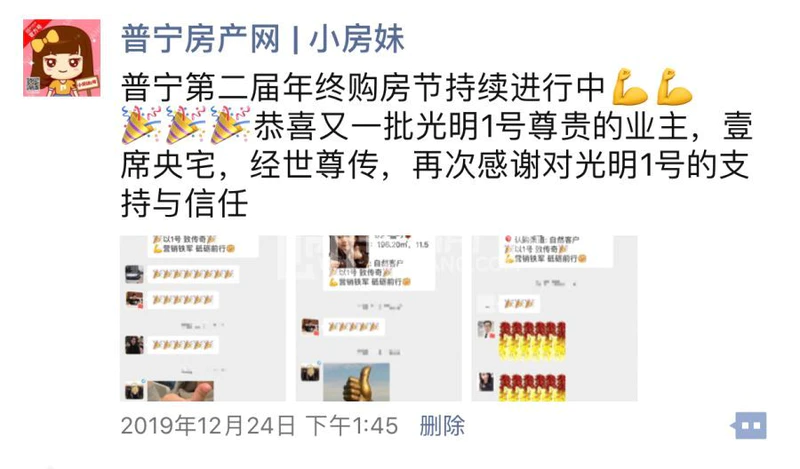Open the two-dot comment and like button
800x469 pixels.
[x=749, y=425]
